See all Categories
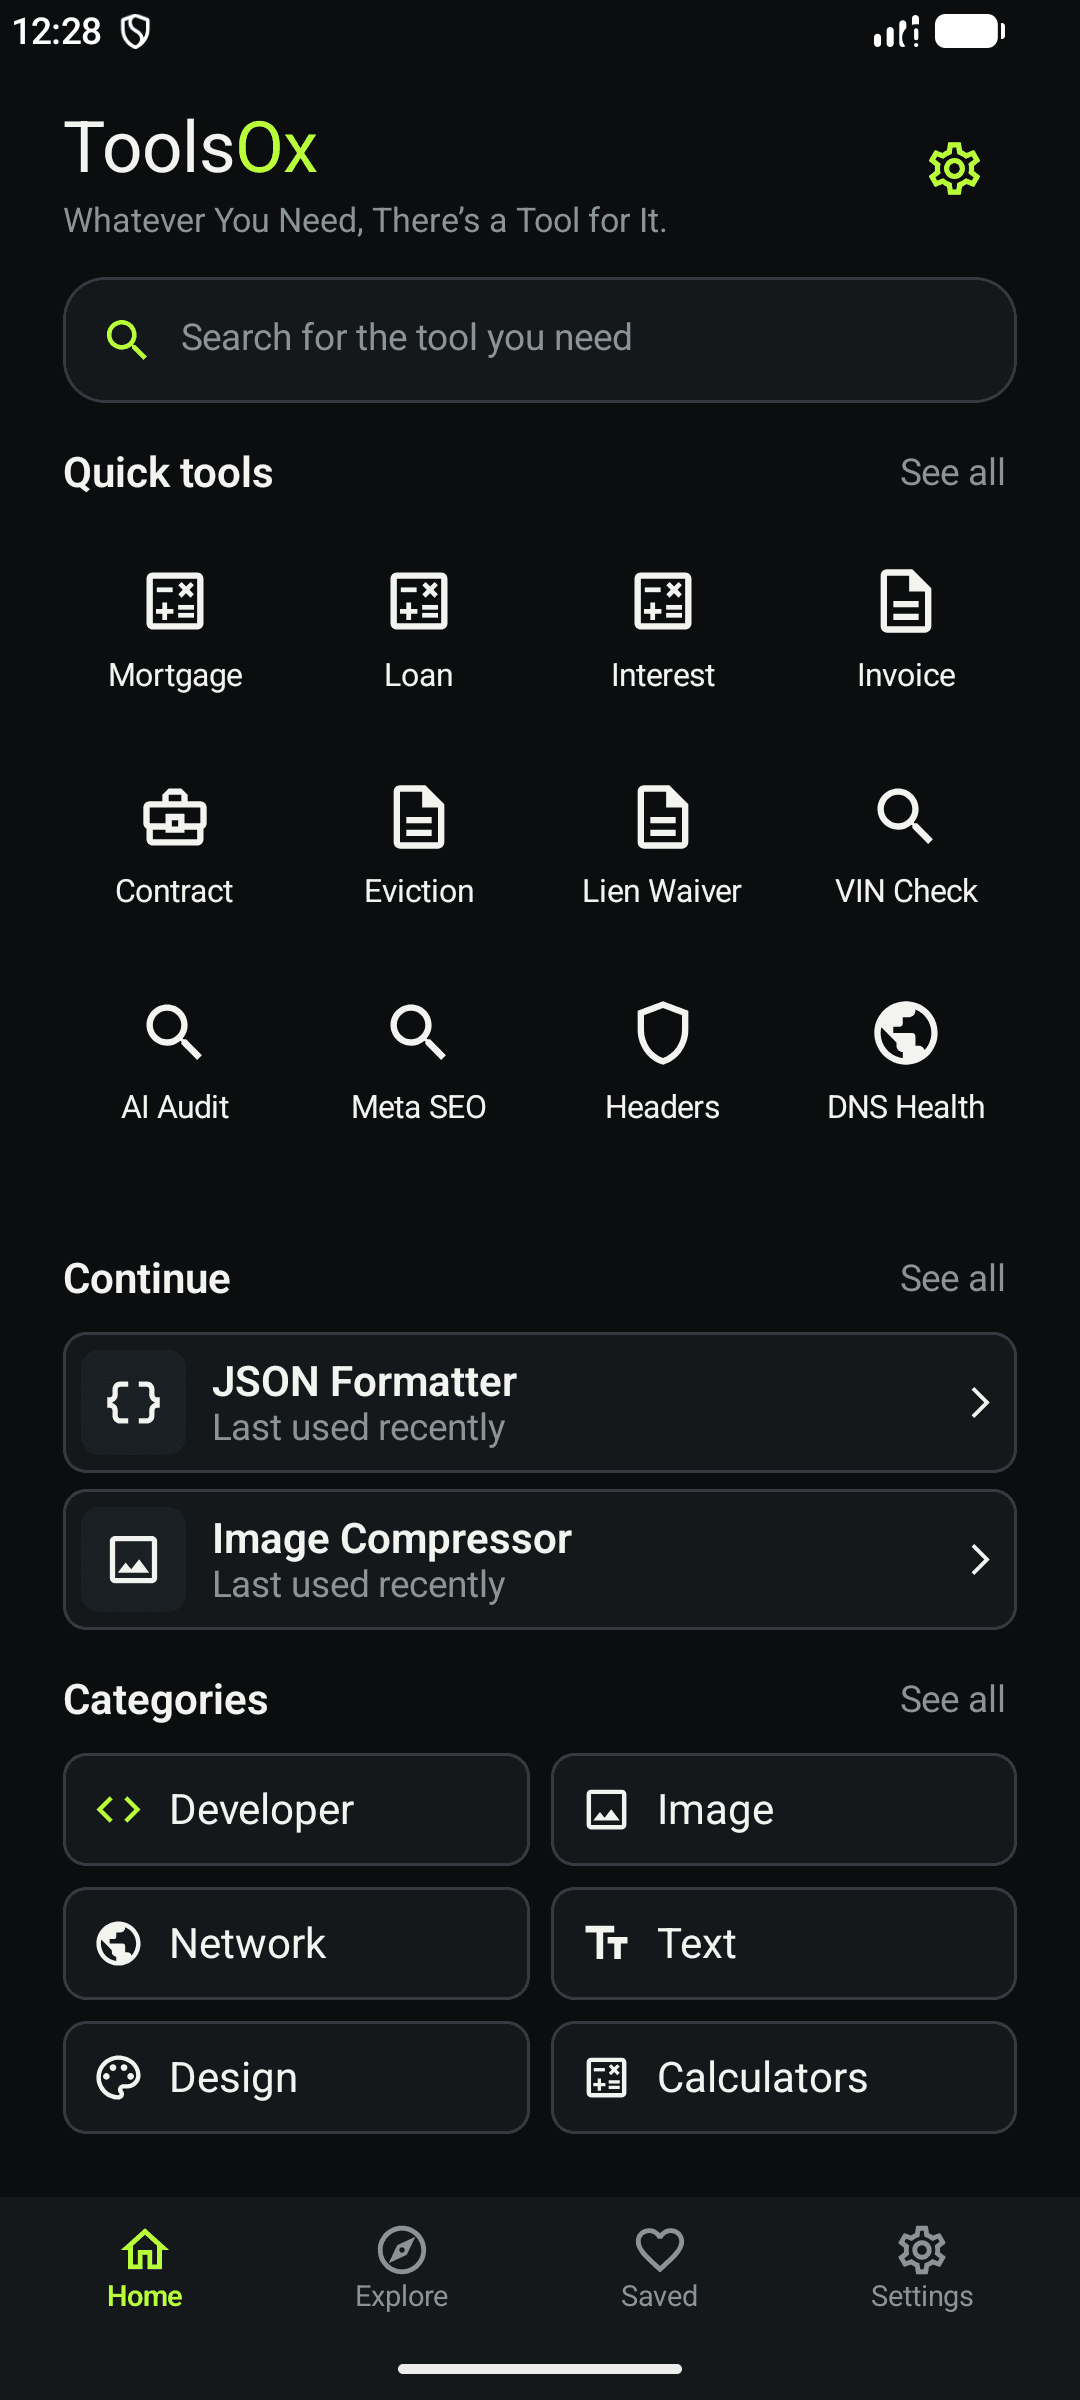Viewport: 1080px width, 2400px height. pos(952,1699)
